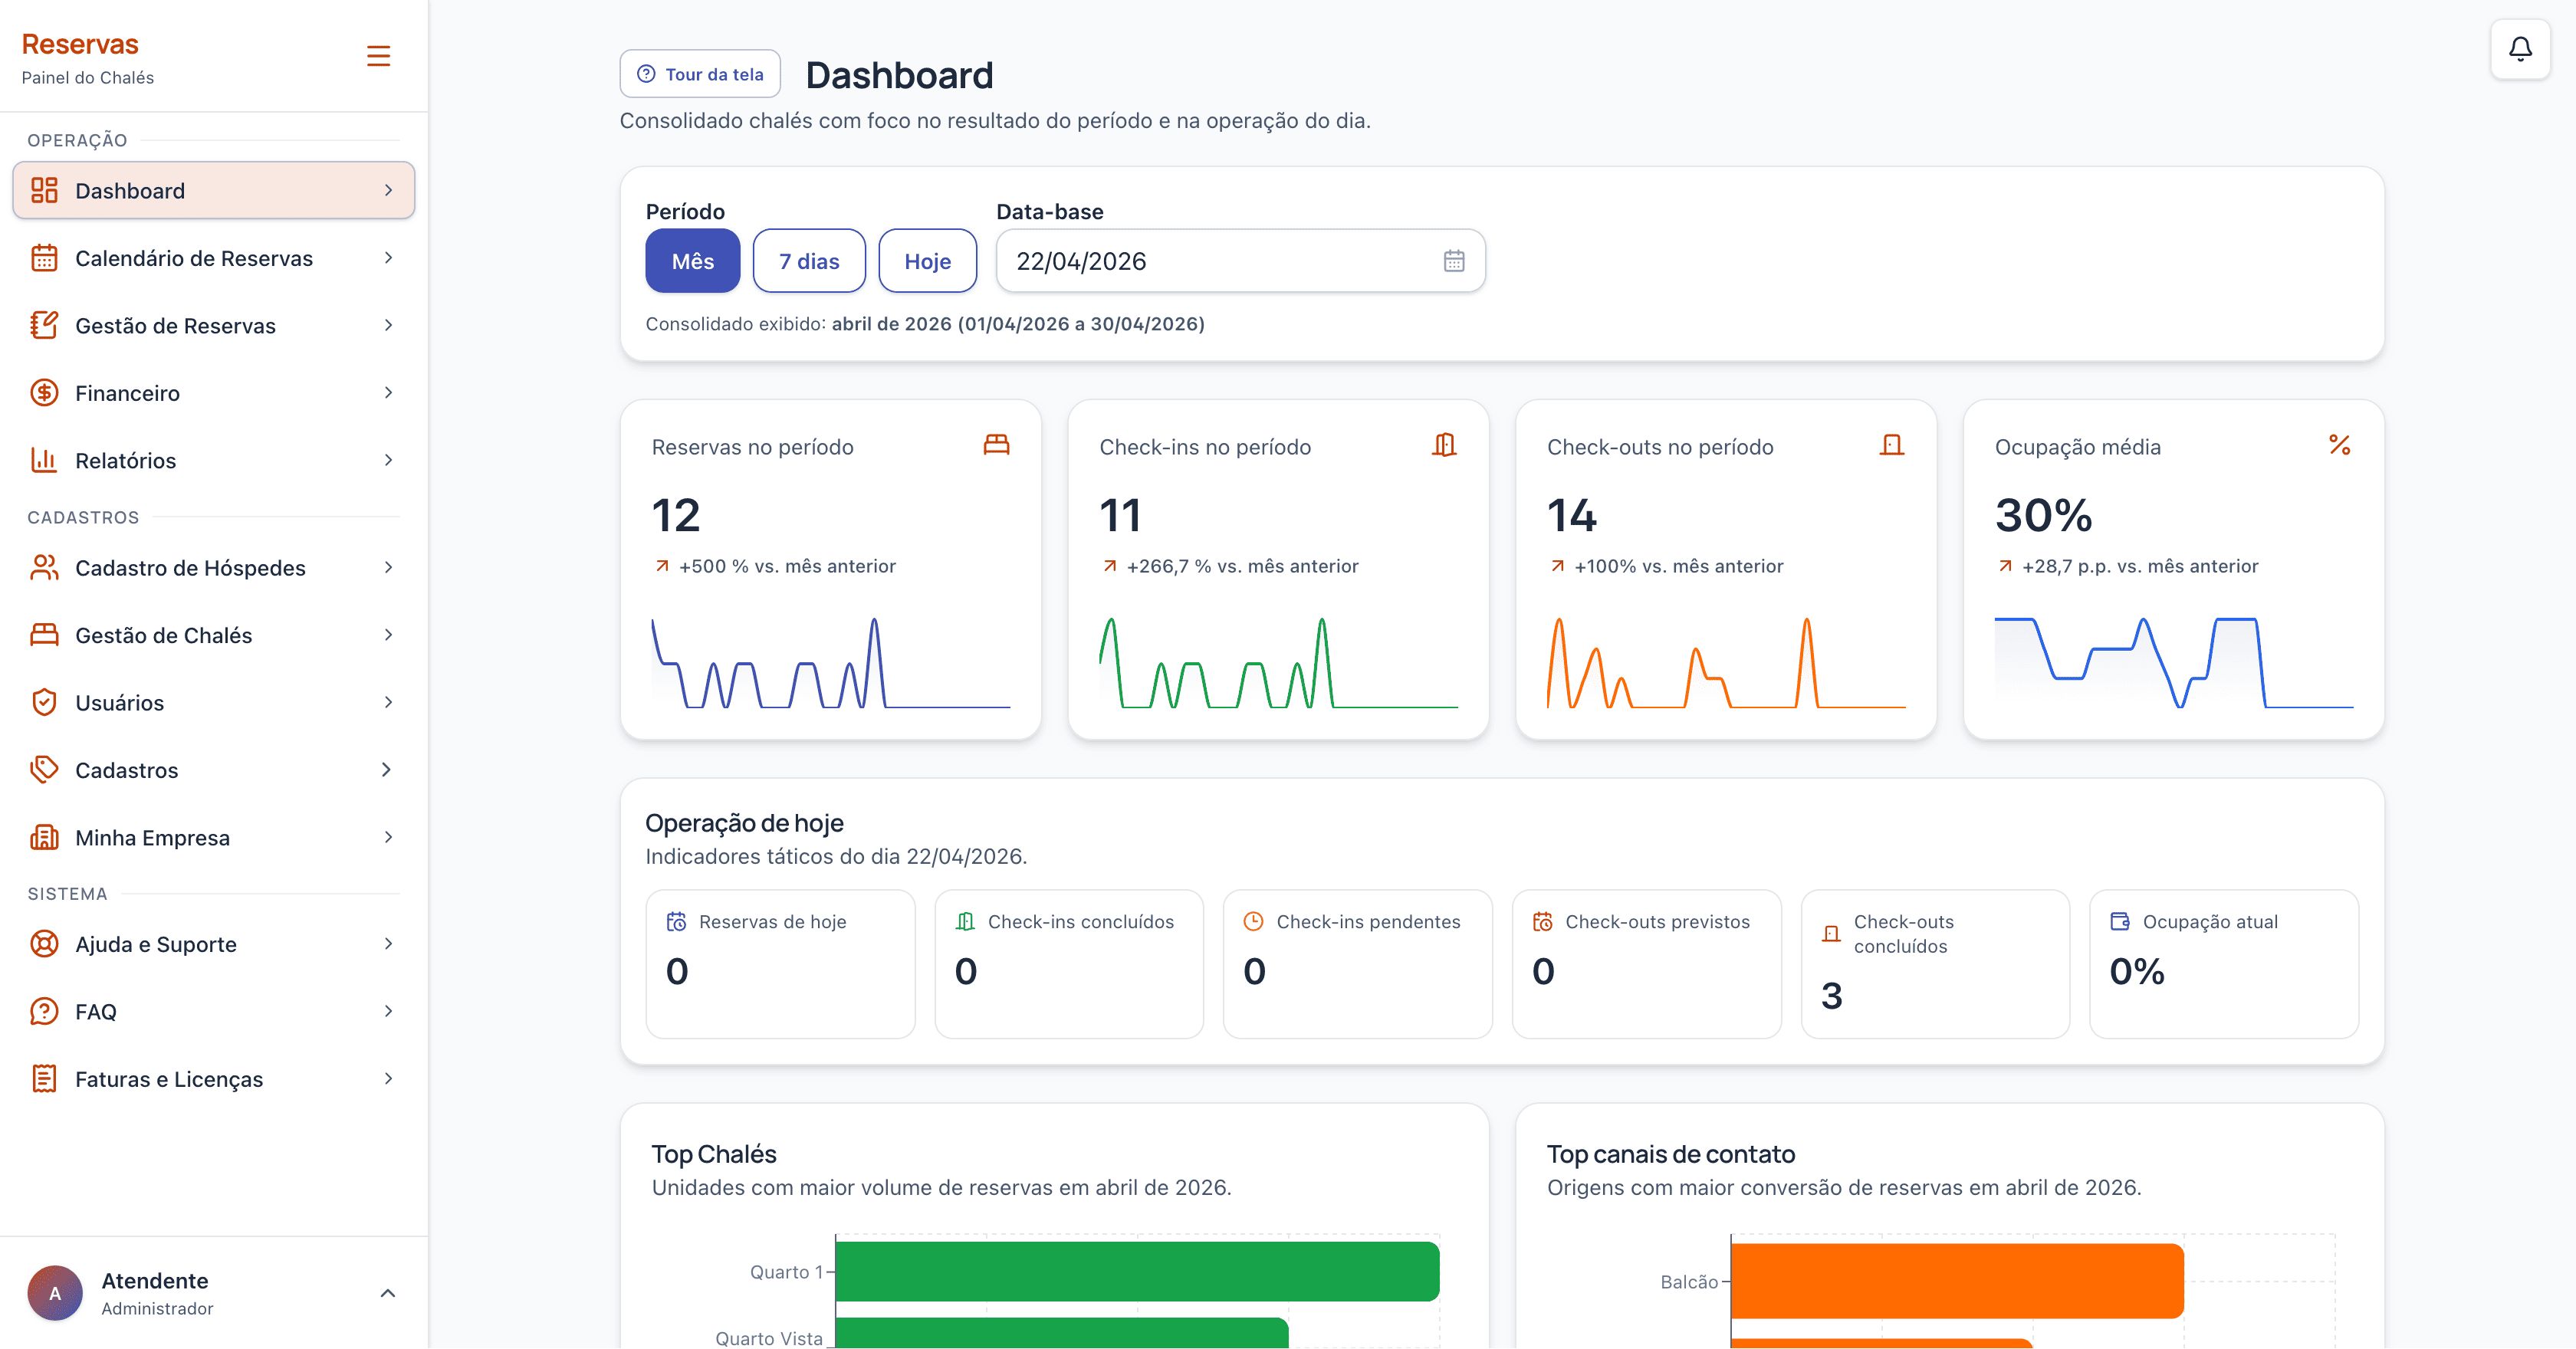Select the Mês period option

click(693, 261)
